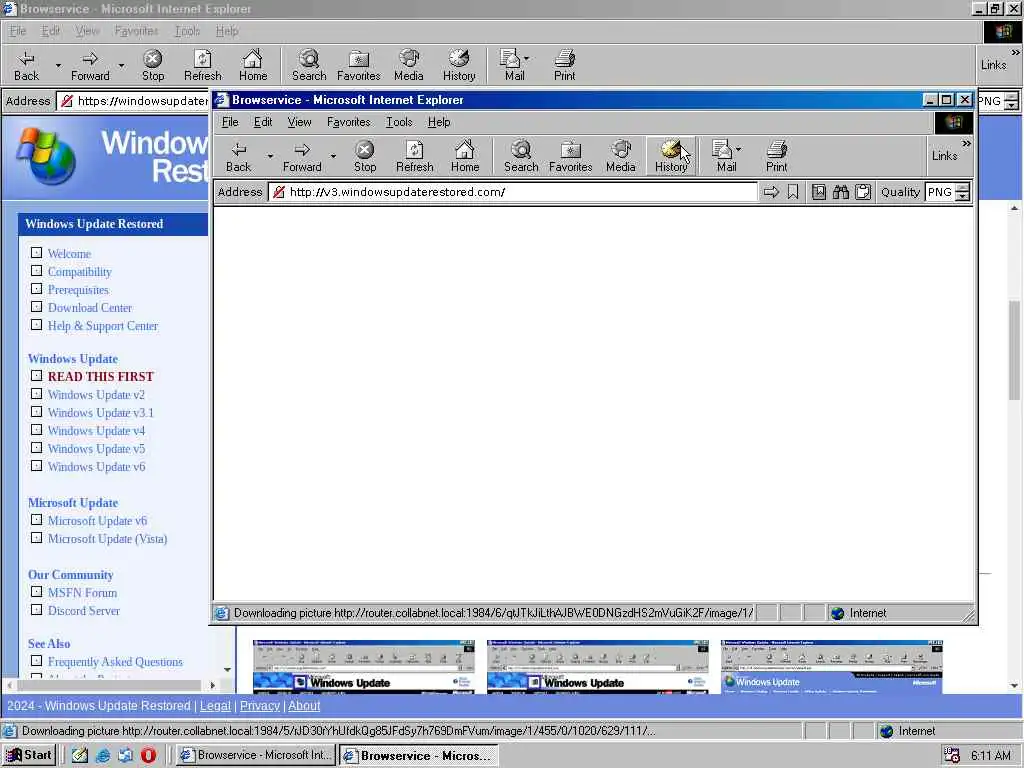Launch Opera from the quick launch bar
The width and height of the screenshot is (1024, 768).
[148, 755]
